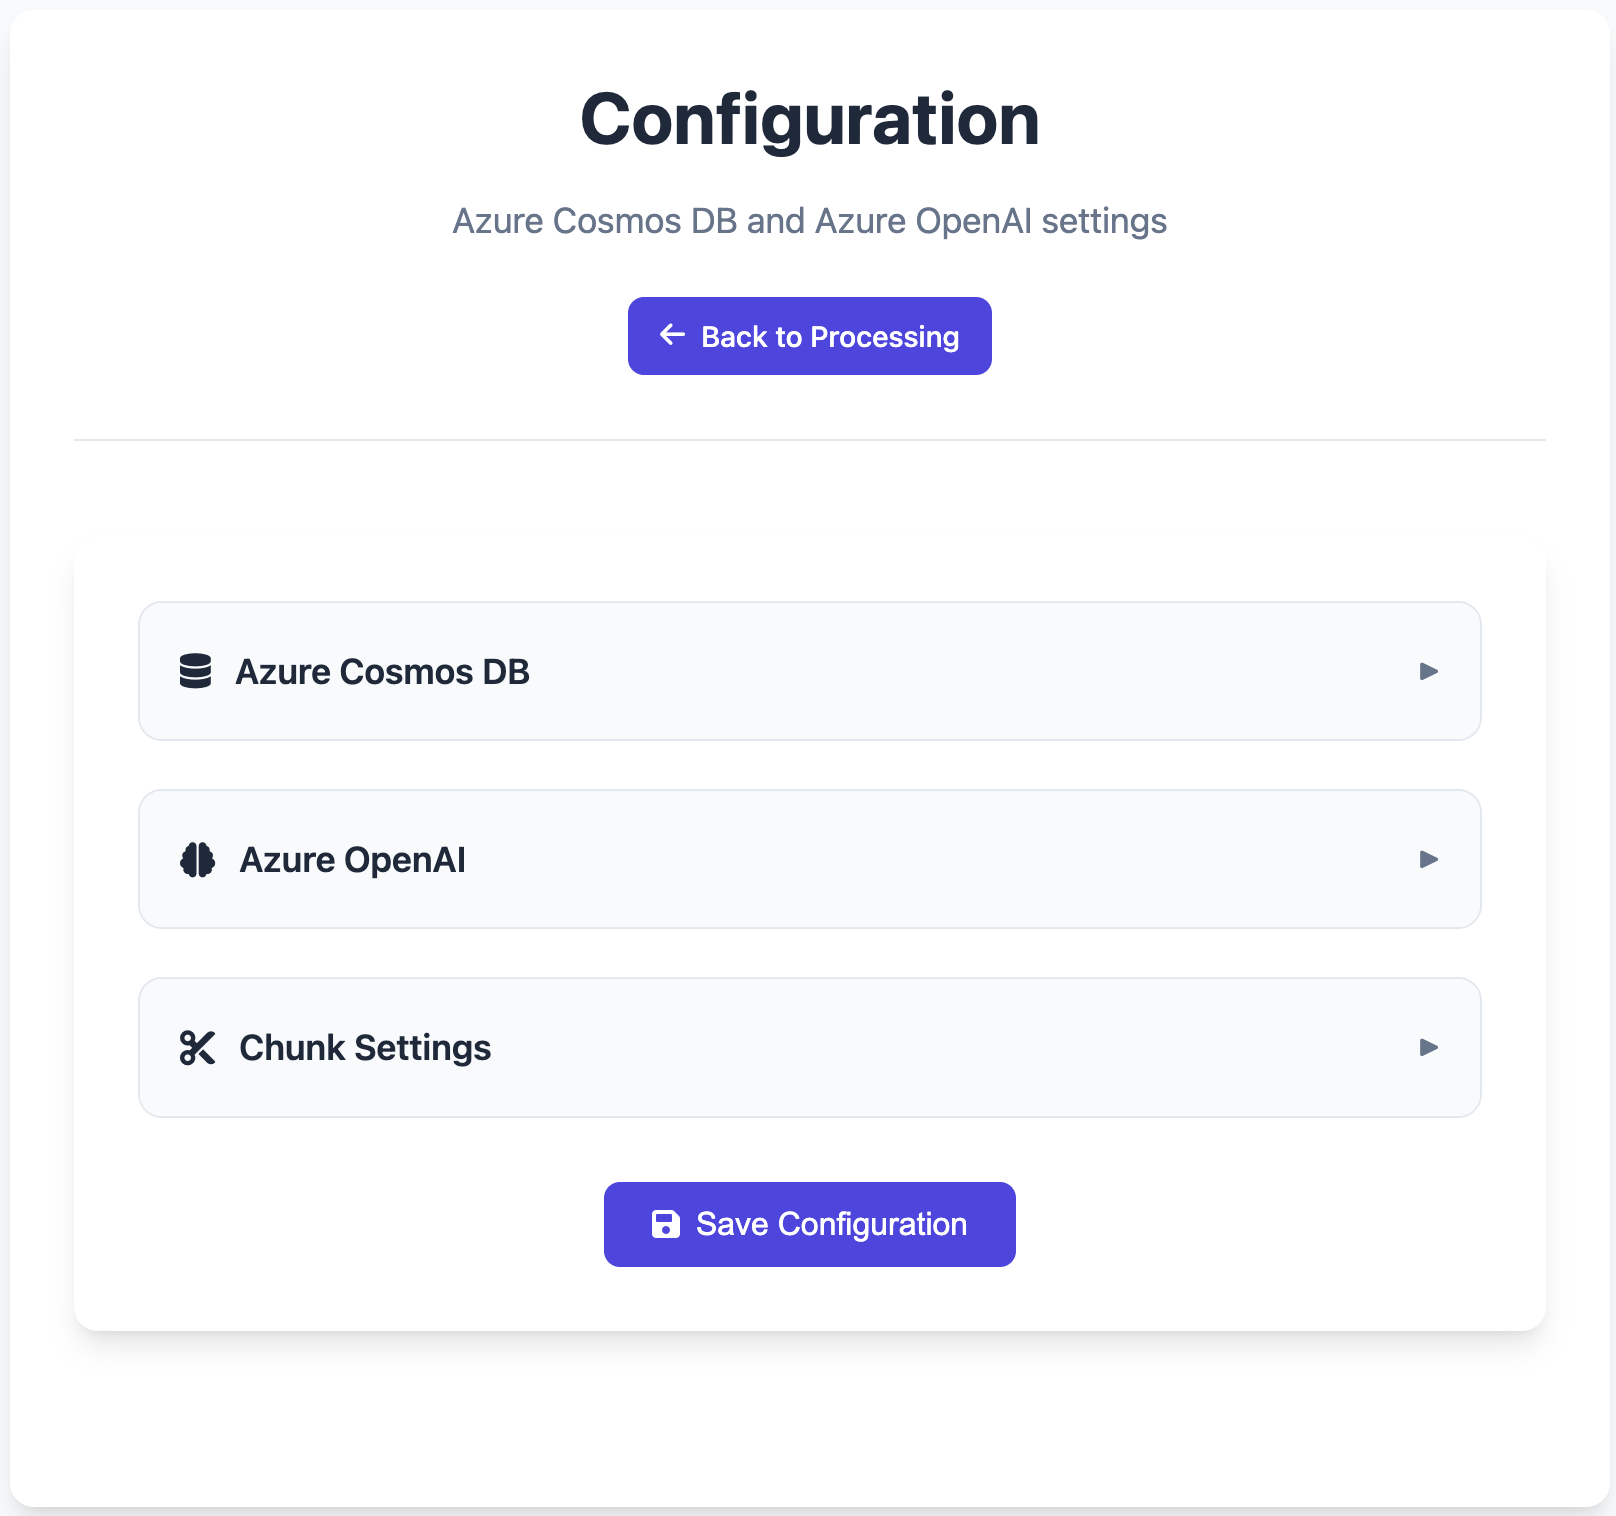Expand Azure Cosmos DB using its disclosure triangle
Screen dimensions: 1616x1516
(x=1429, y=671)
